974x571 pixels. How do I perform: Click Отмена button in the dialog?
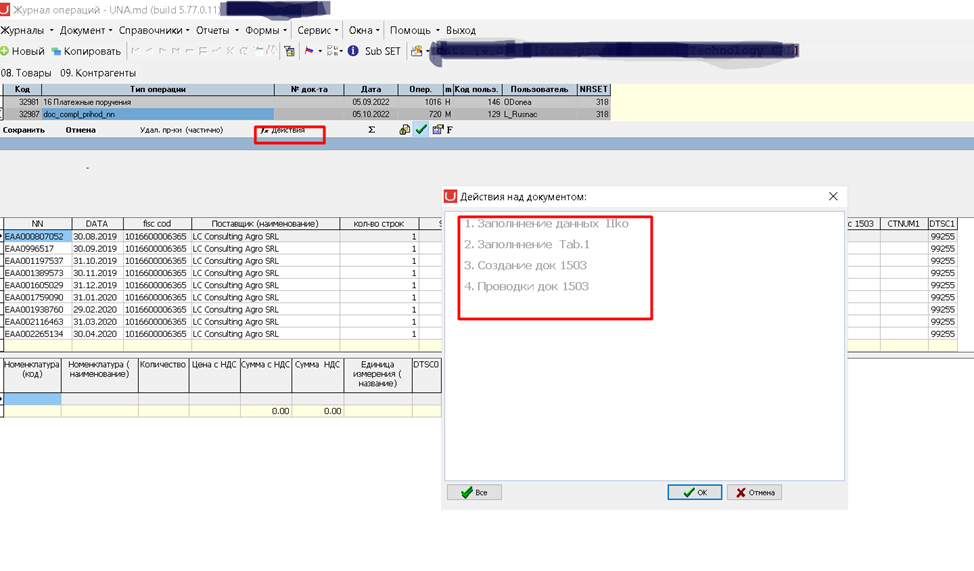point(754,493)
